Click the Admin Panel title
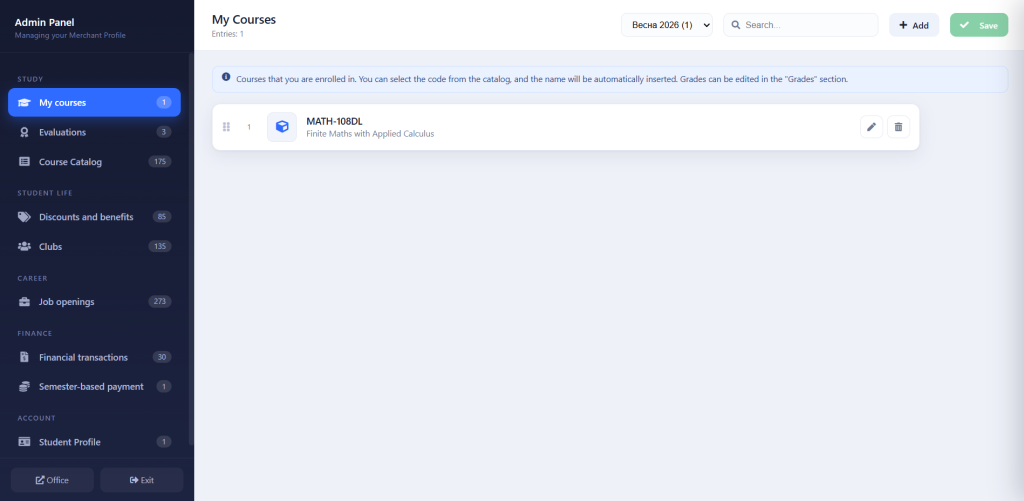The height and width of the screenshot is (501, 1024). 44,22
